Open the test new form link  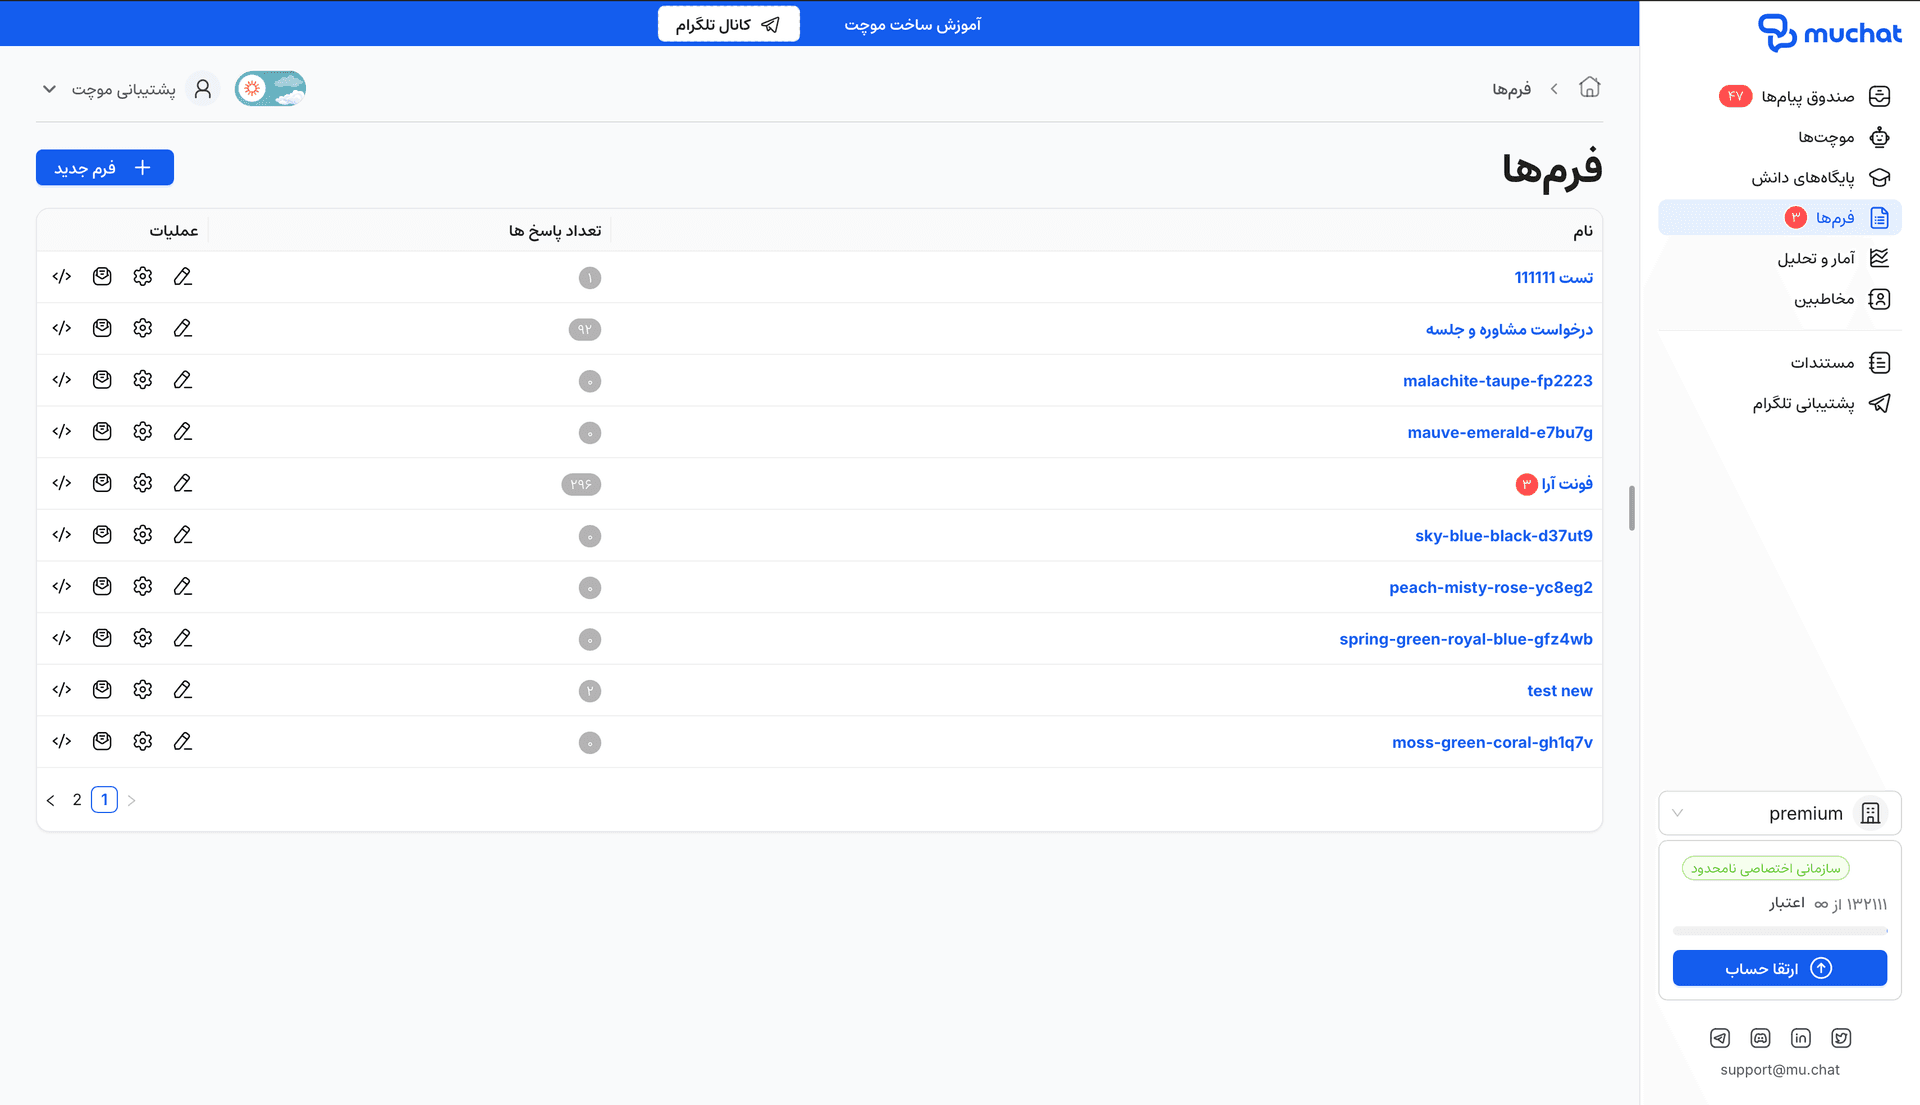click(x=1559, y=691)
